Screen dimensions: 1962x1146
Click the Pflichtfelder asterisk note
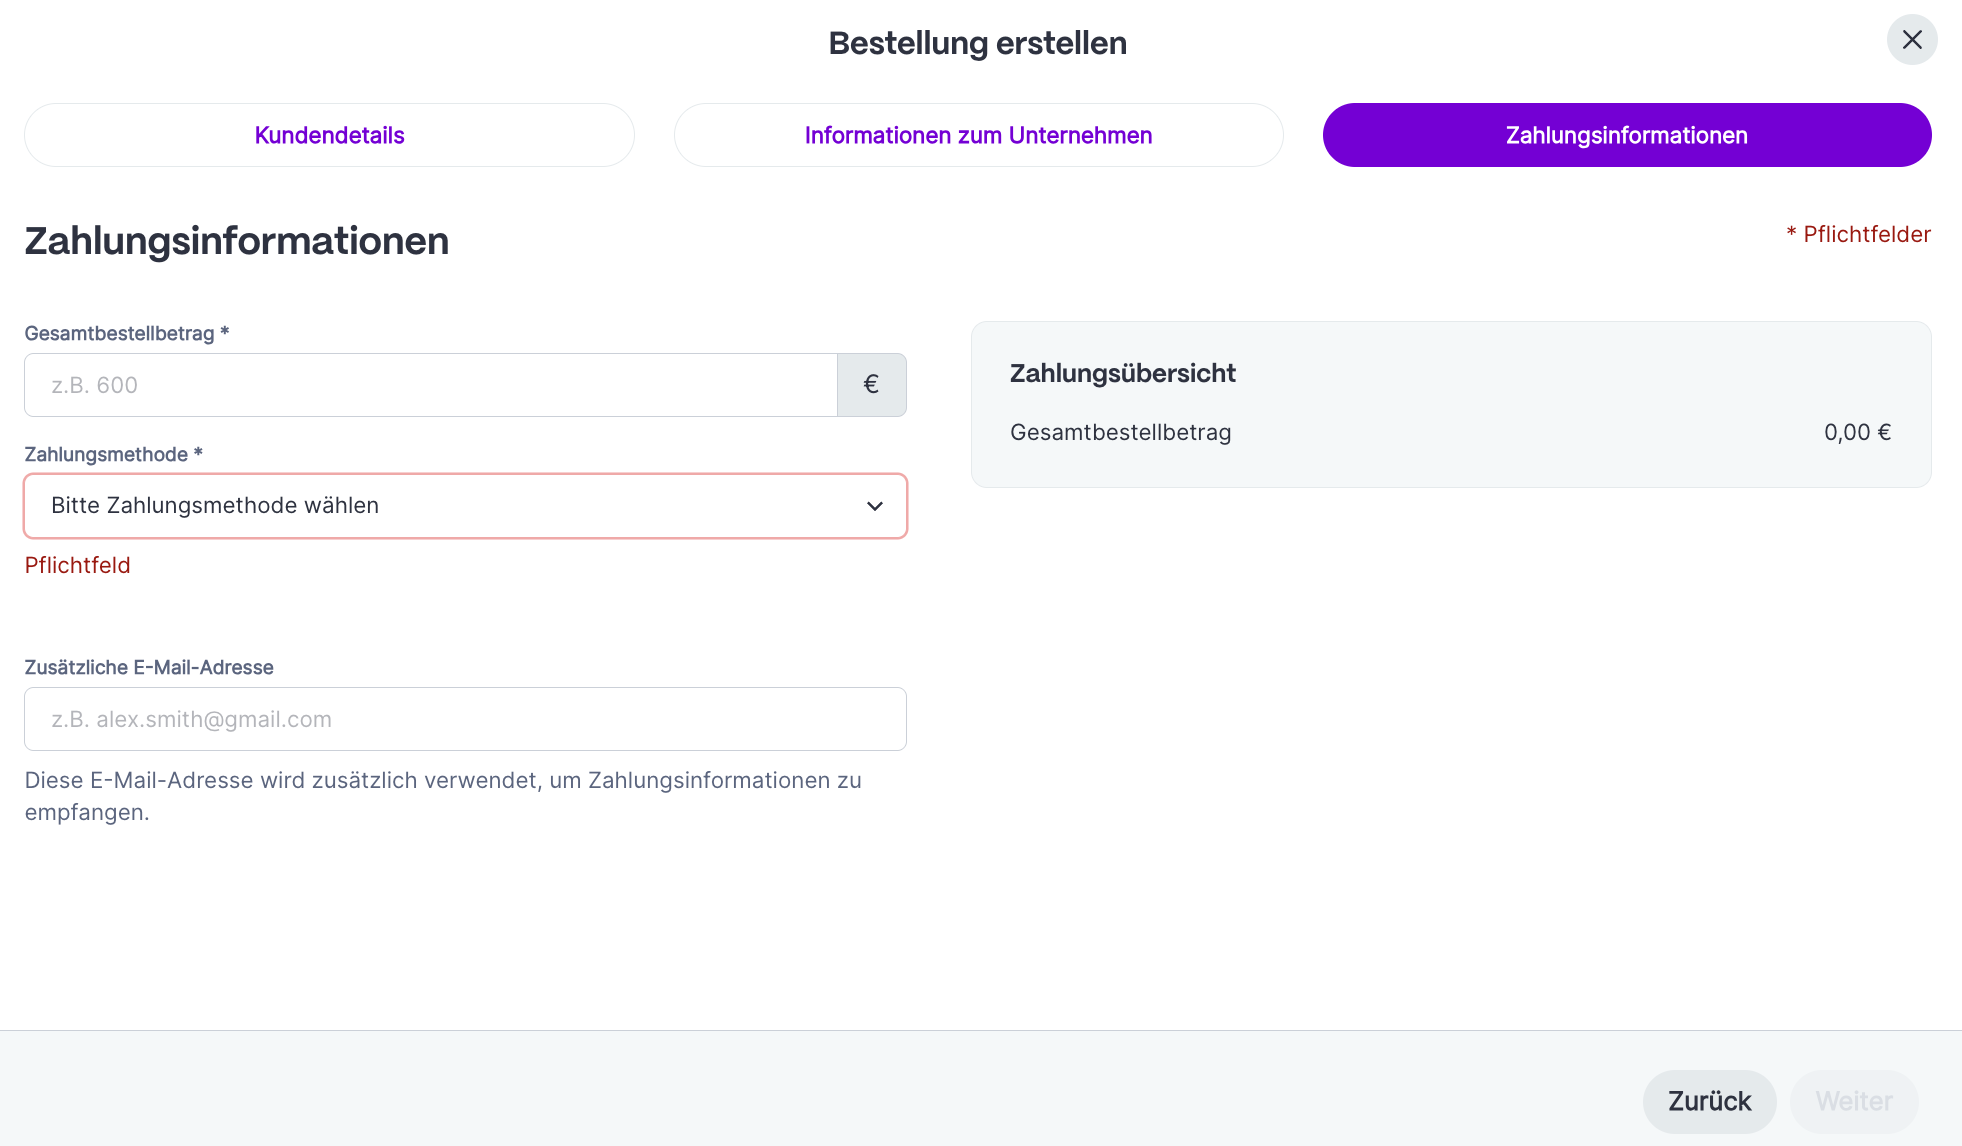pos(1858,234)
